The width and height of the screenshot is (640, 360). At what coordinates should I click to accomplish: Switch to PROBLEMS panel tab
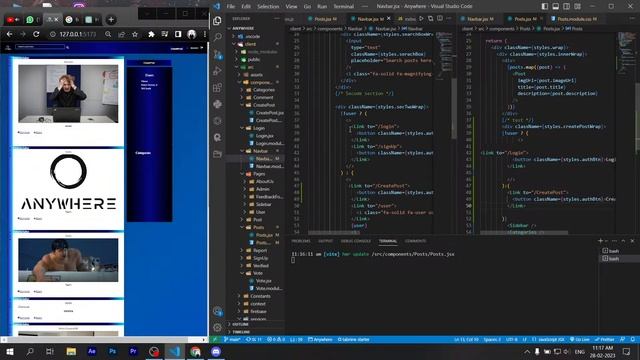[x=301, y=241]
